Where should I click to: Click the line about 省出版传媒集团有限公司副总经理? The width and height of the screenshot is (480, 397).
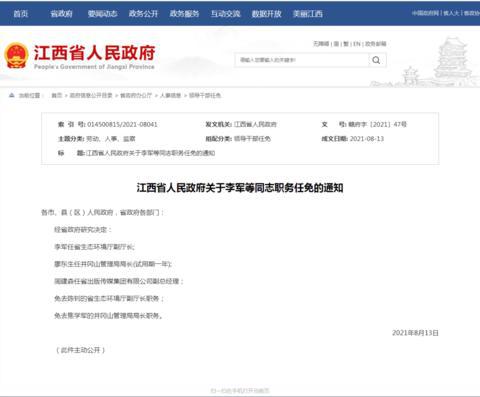tap(119, 281)
